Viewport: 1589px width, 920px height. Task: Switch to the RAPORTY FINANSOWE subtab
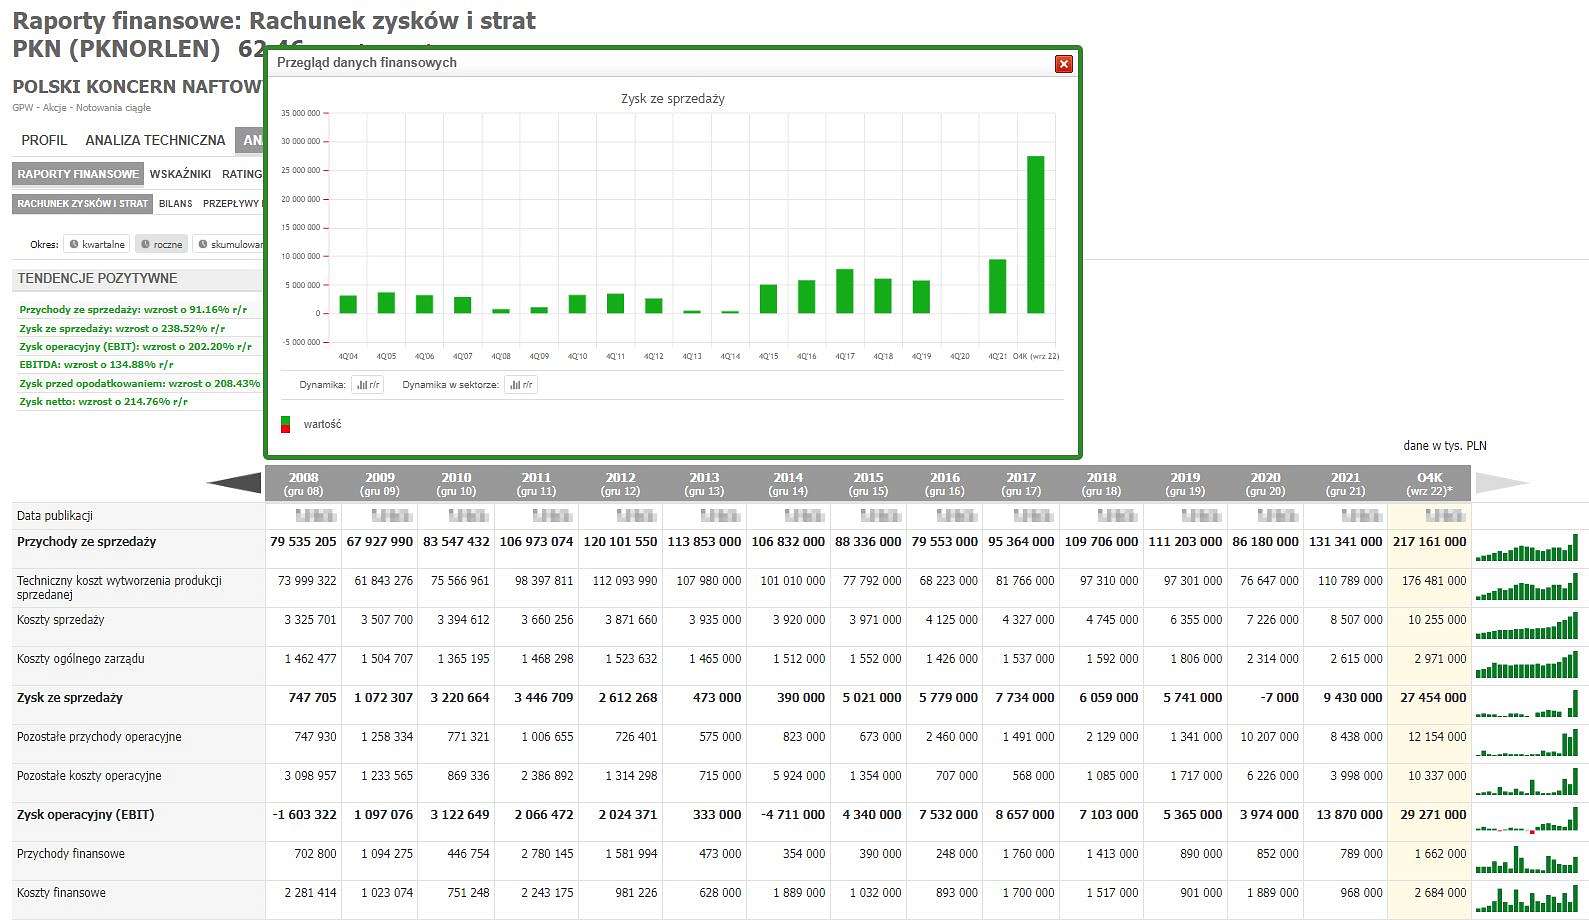[78, 174]
